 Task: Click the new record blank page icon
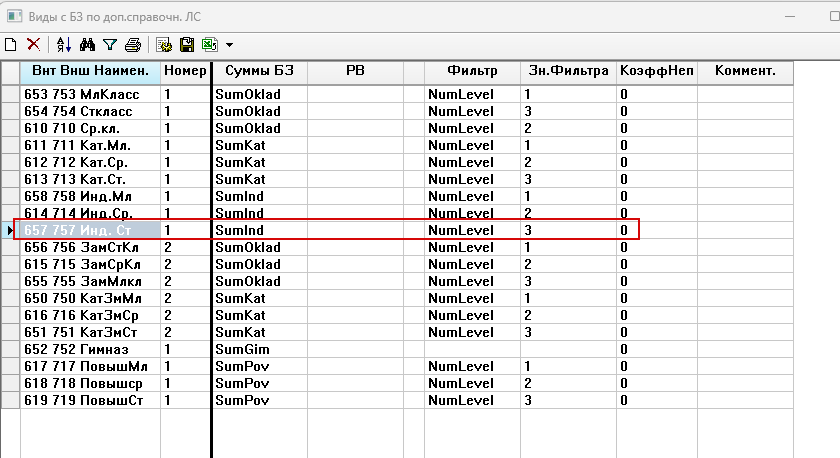point(10,44)
